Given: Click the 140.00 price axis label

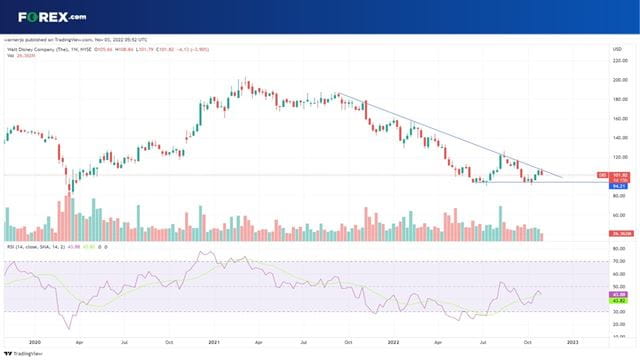Looking at the screenshot, I should coord(620,138).
